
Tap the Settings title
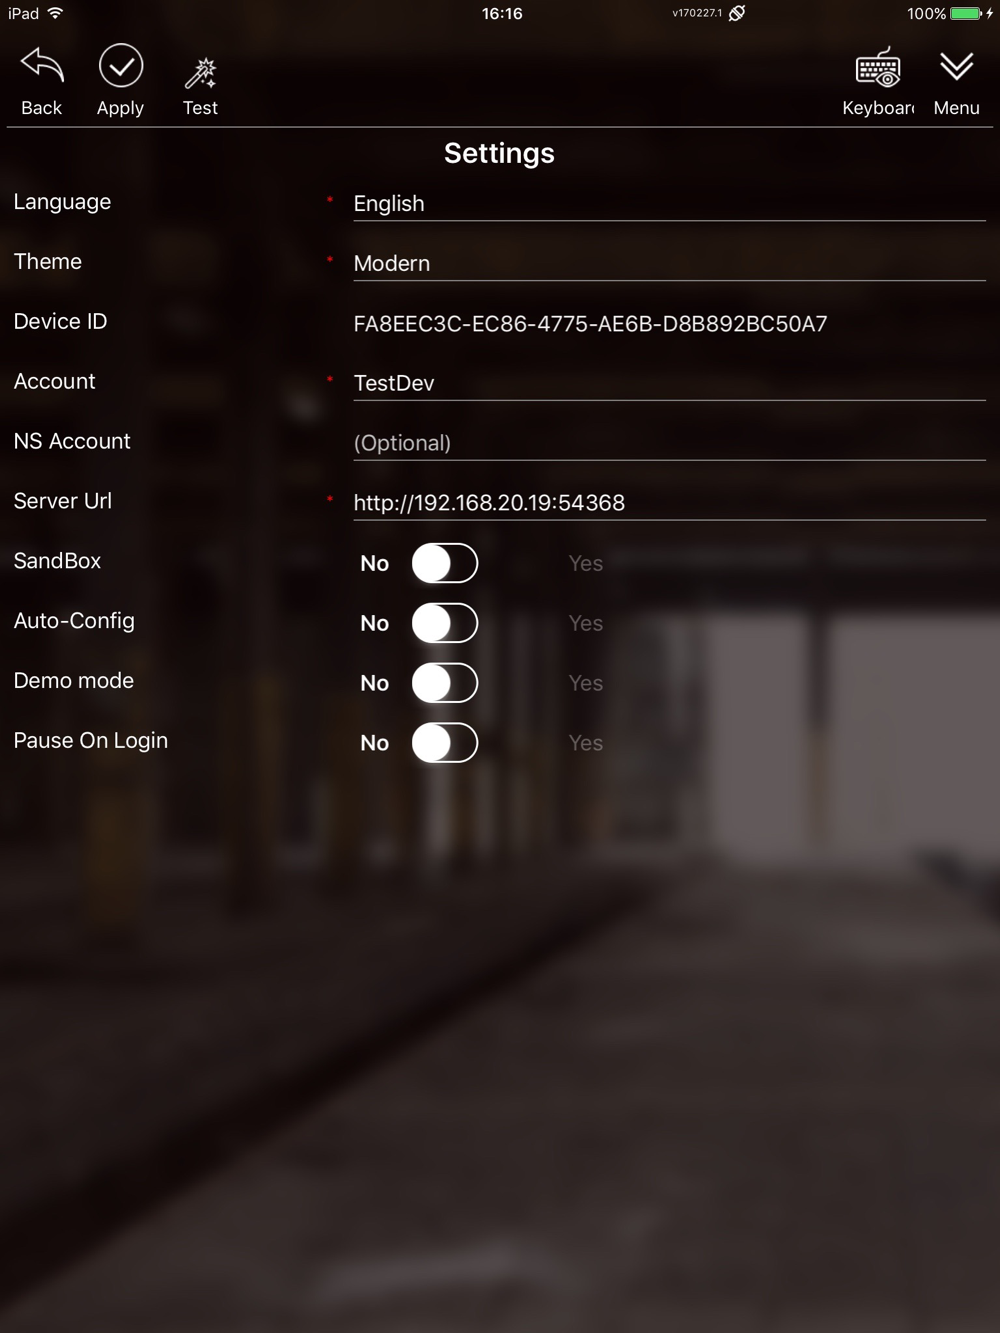[499, 153]
